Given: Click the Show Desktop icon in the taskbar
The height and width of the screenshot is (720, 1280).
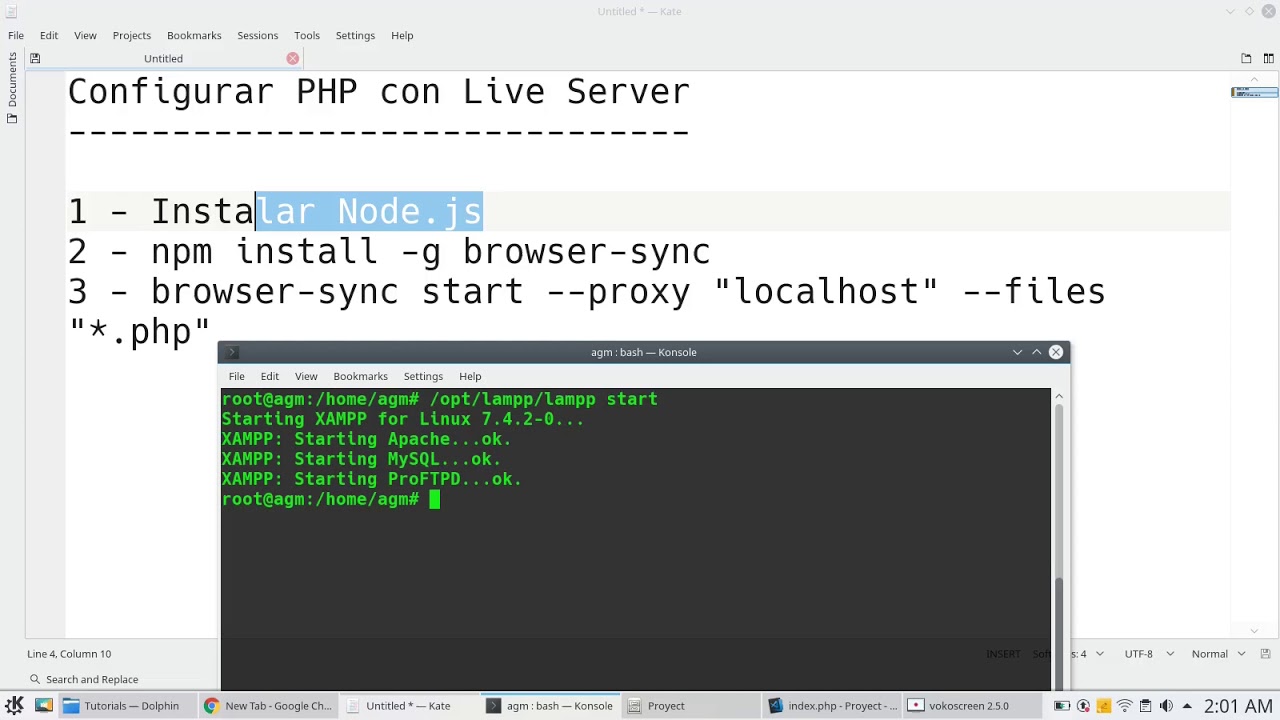Looking at the screenshot, I should pyautogui.click(x=43, y=706).
